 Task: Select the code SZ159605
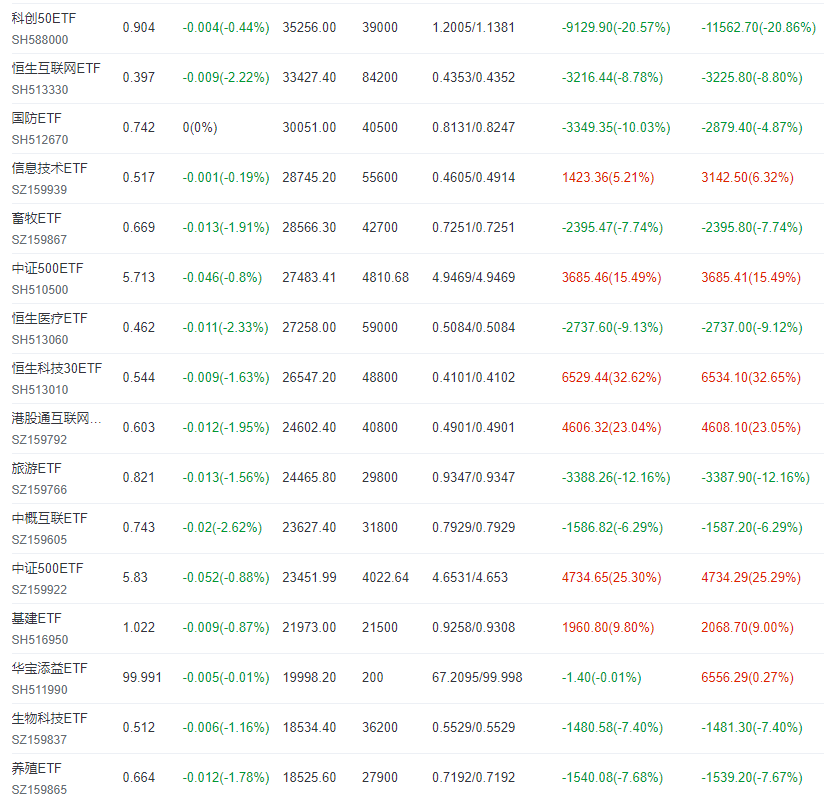coord(39,540)
